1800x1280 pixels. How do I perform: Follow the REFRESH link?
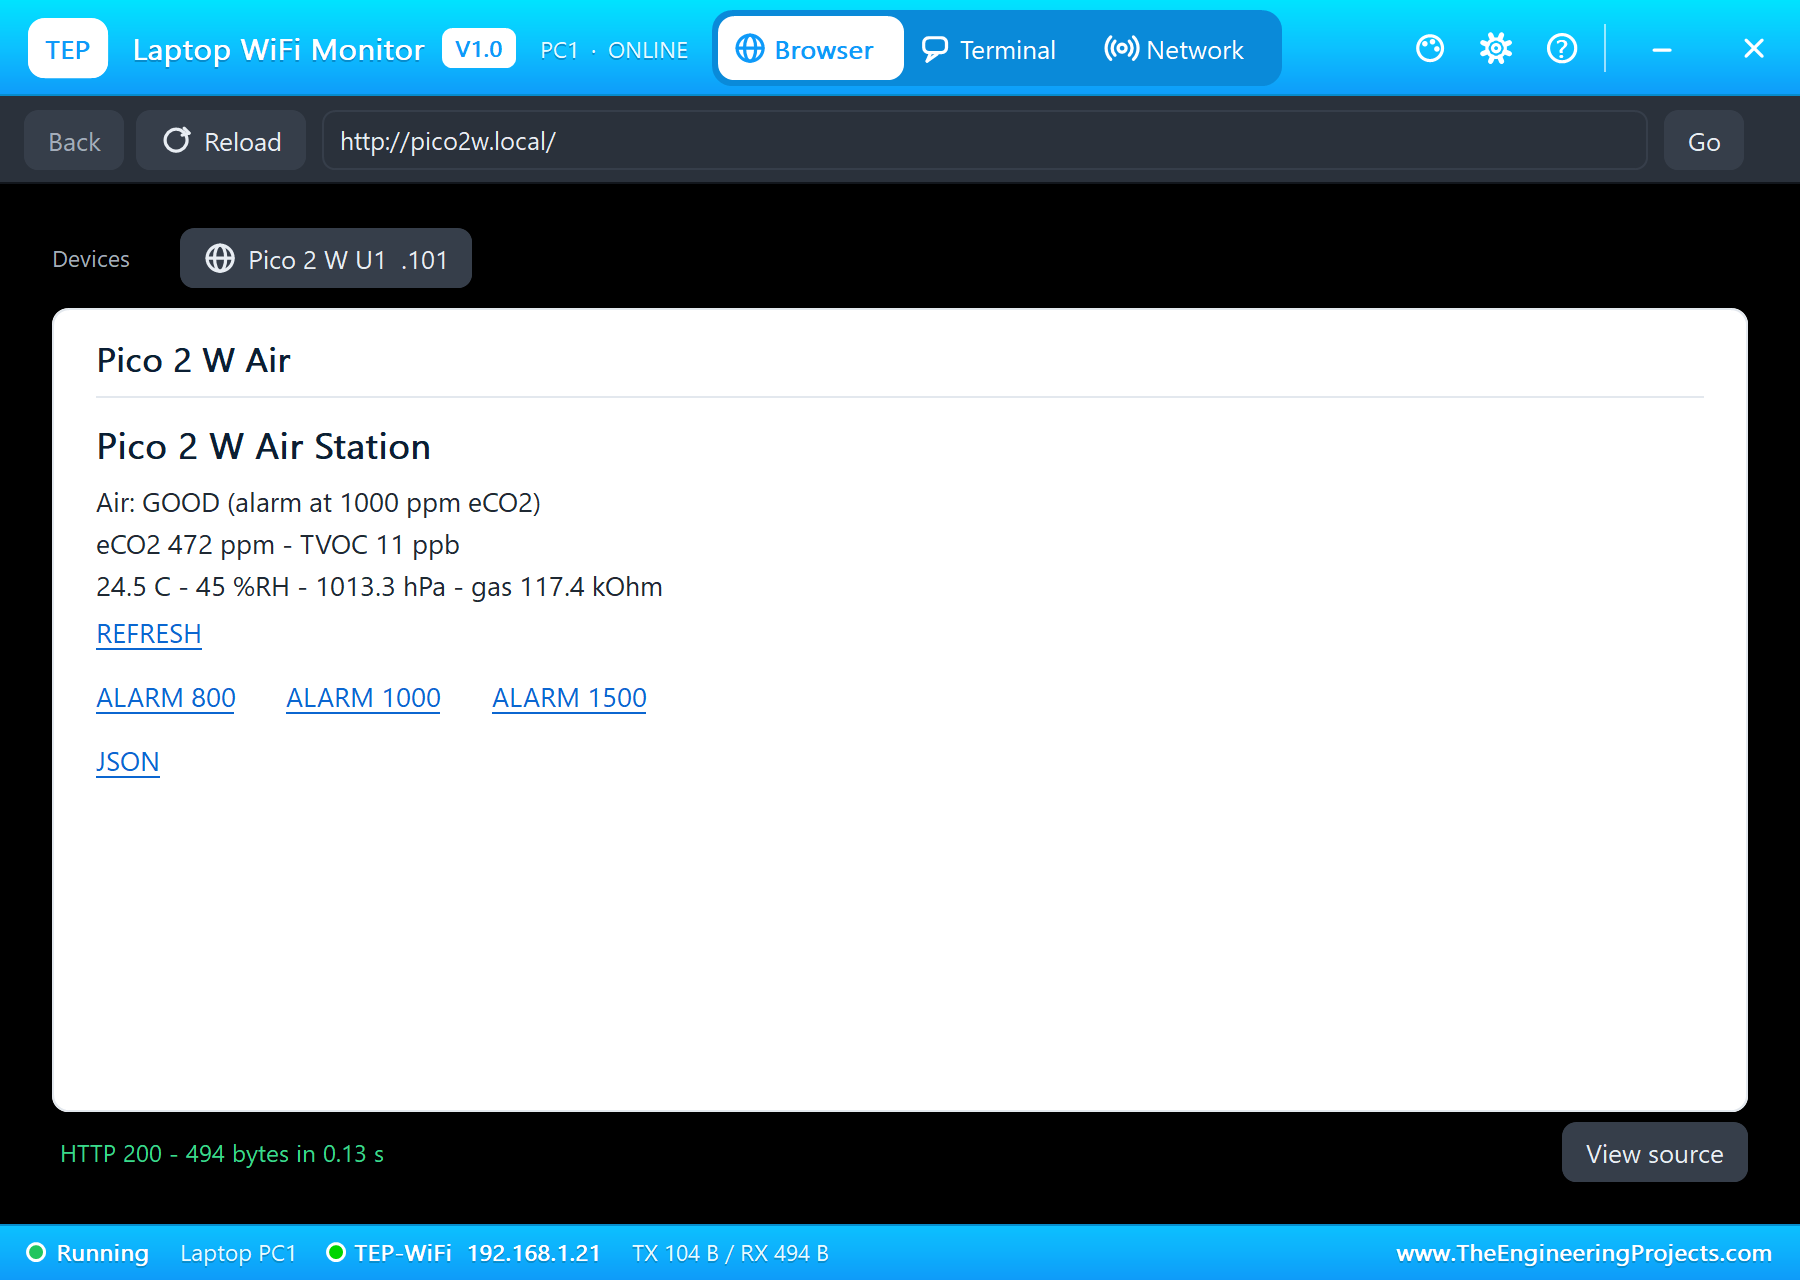pos(149,634)
